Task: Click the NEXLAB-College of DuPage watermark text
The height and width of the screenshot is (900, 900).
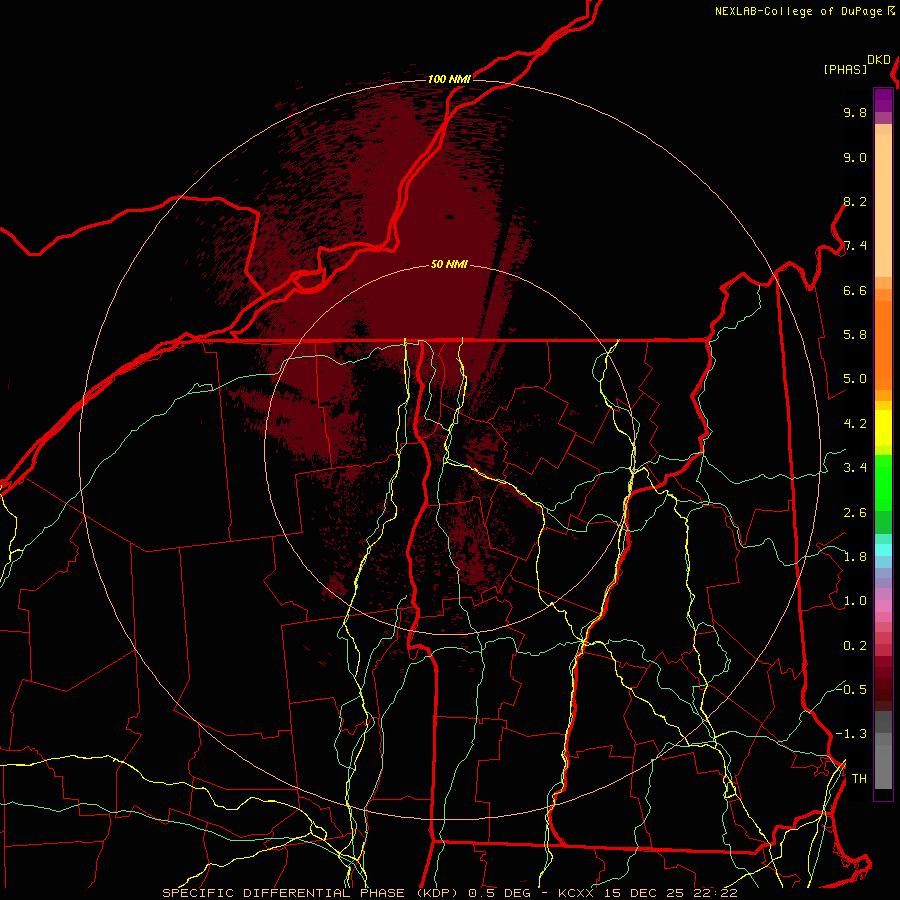Action: (800, 11)
